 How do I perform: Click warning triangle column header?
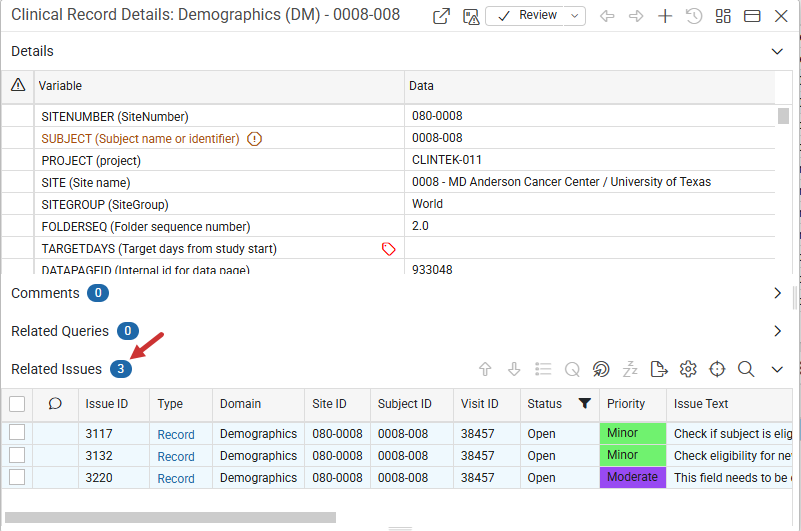[18, 85]
